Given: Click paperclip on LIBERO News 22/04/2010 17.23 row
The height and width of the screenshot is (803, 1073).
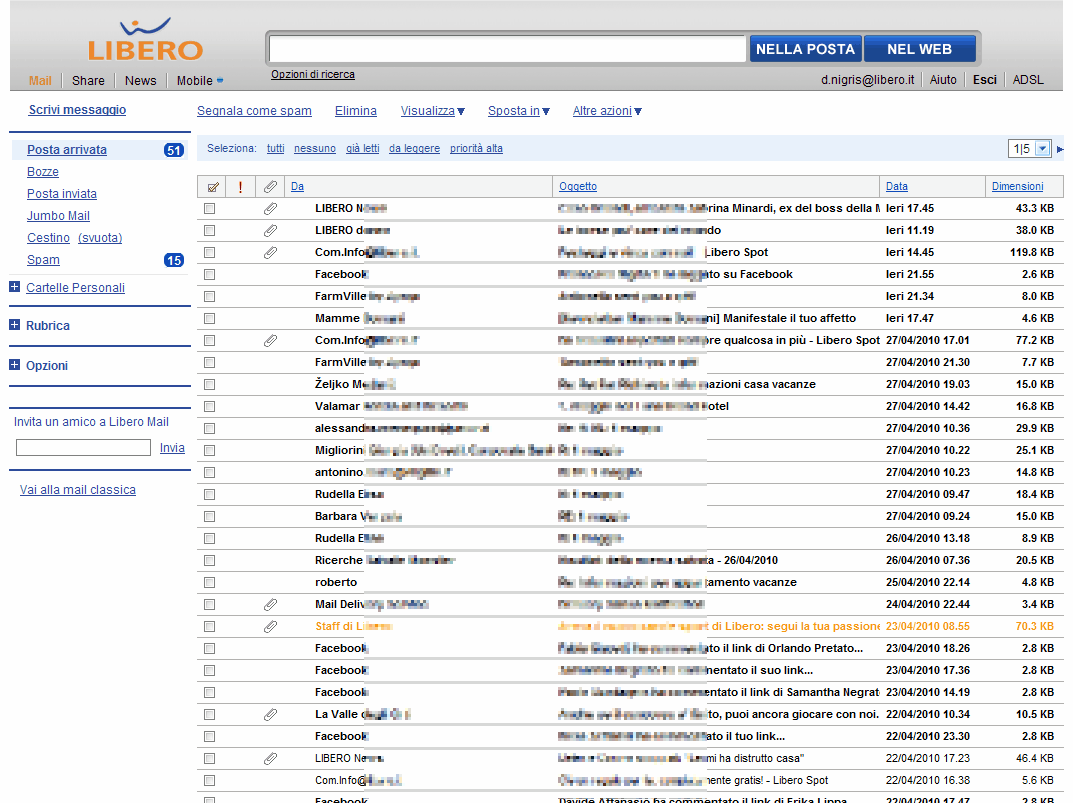Looking at the screenshot, I should 270,759.
